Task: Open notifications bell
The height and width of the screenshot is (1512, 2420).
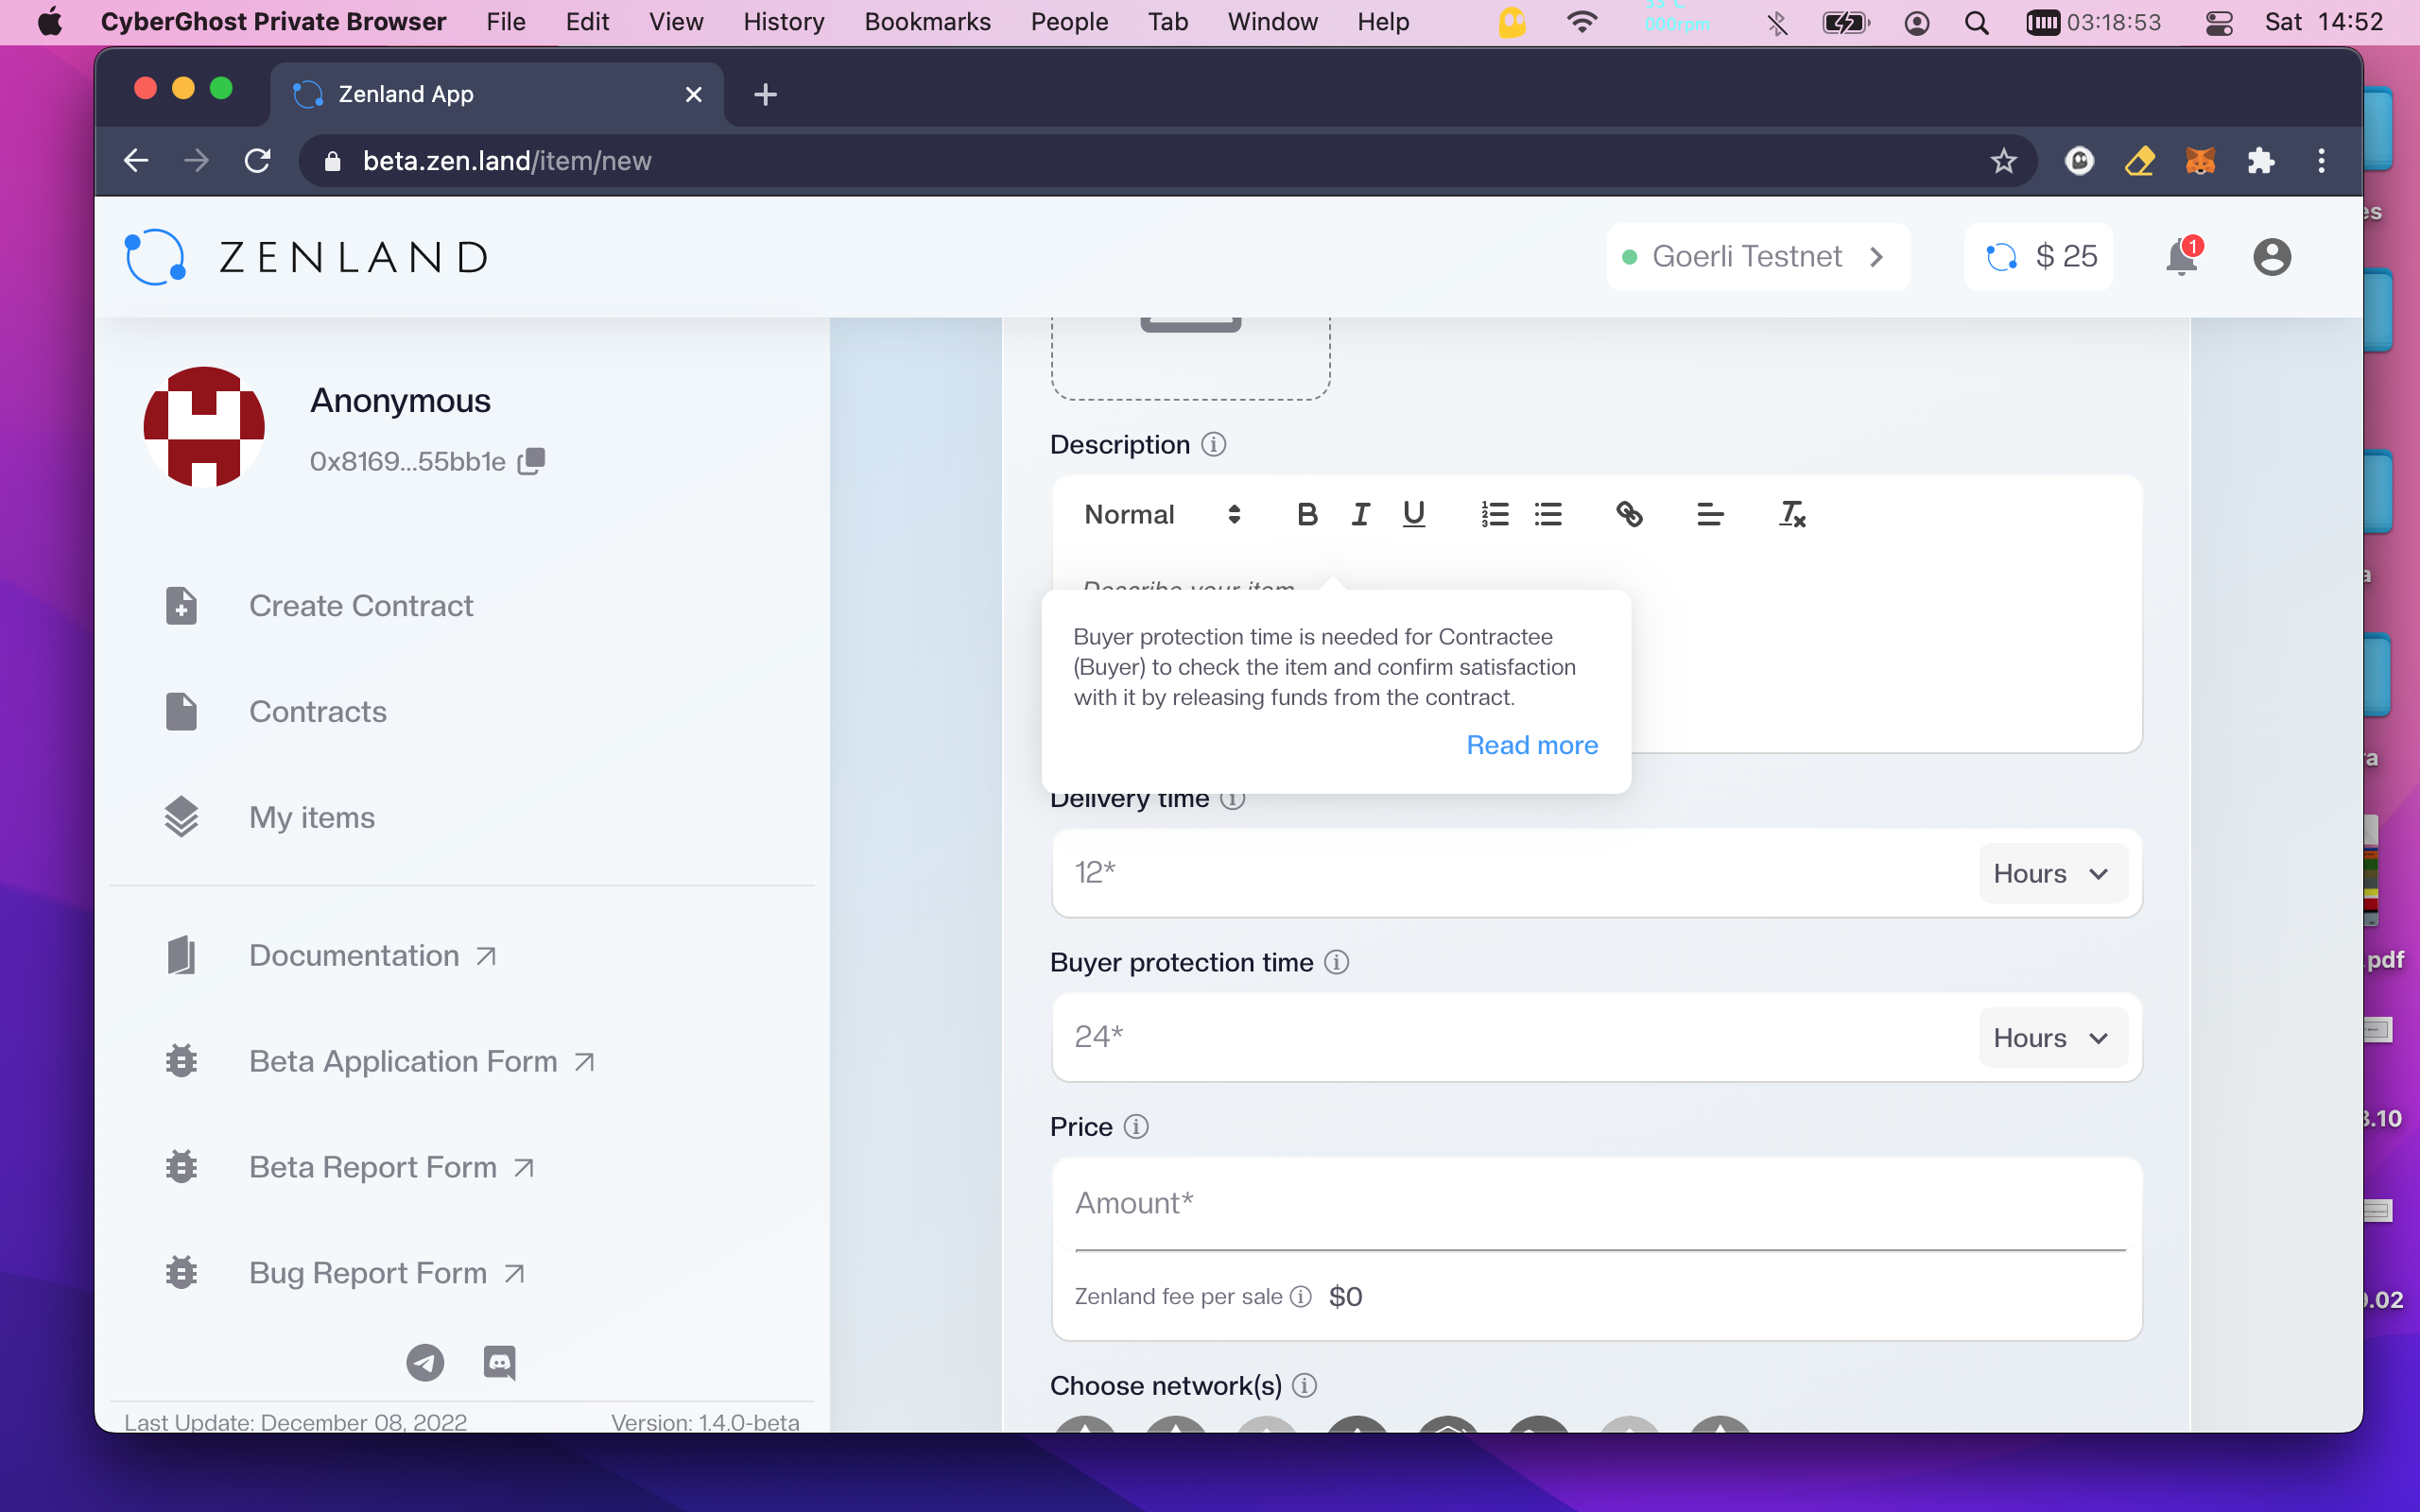Action: point(2181,257)
